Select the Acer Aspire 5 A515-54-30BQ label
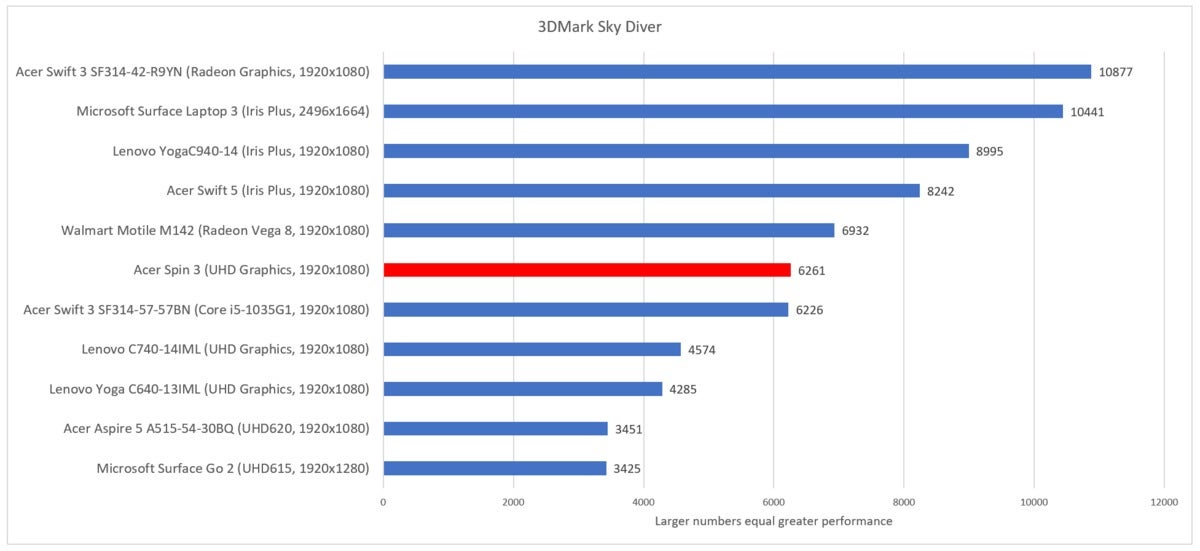 (x=217, y=428)
